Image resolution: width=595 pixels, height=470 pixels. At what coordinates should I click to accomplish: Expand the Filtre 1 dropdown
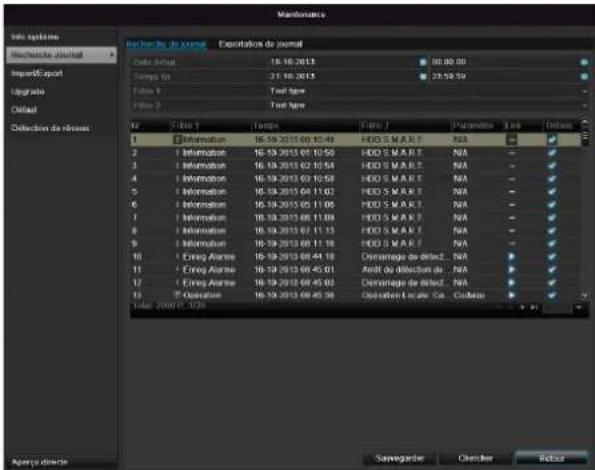pos(584,91)
